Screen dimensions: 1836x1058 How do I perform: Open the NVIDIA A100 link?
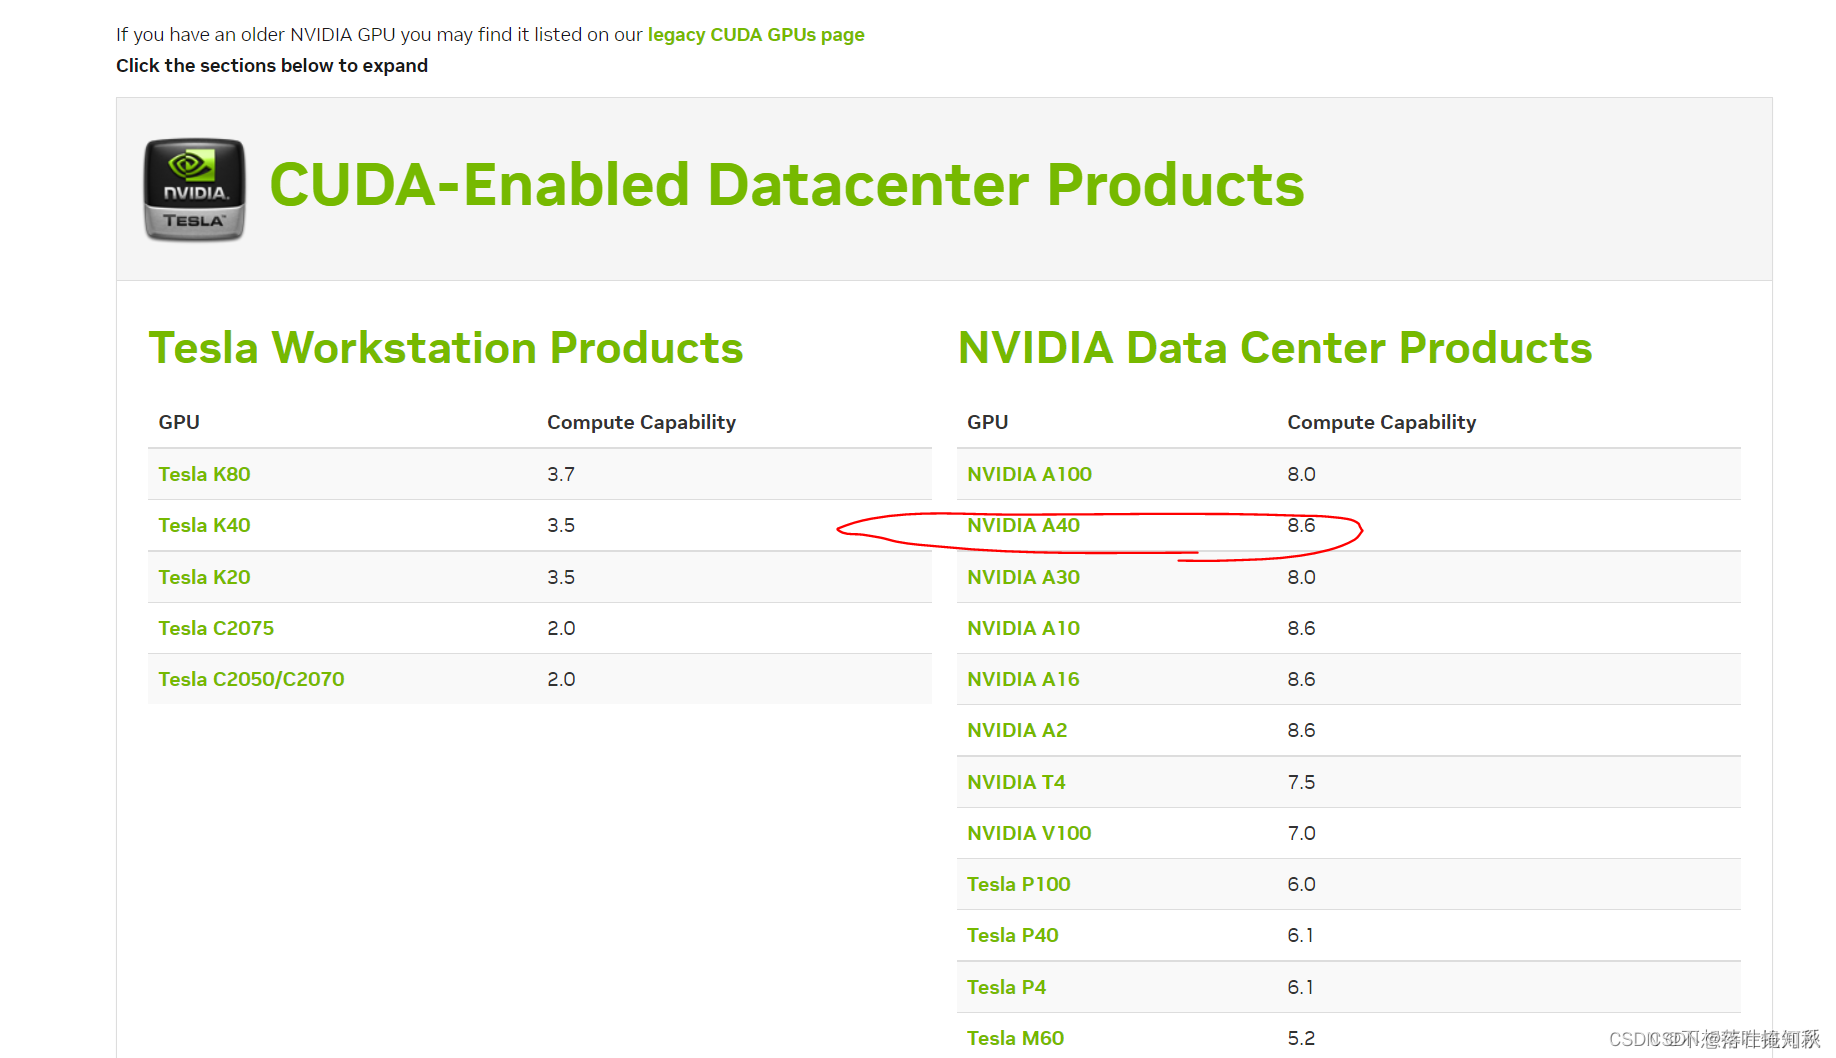[x=1029, y=474]
